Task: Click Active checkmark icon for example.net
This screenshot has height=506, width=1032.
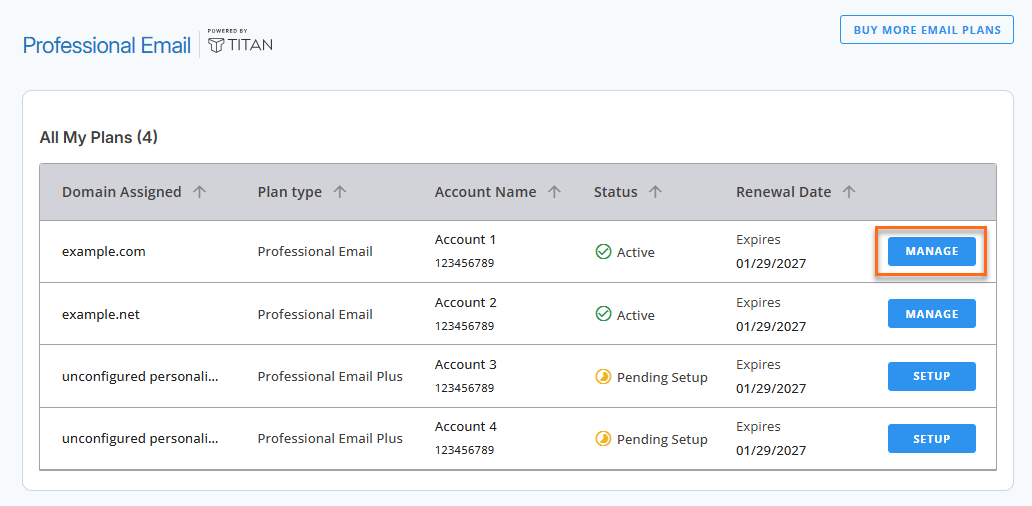Action: pyautogui.click(x=603, y=315)
